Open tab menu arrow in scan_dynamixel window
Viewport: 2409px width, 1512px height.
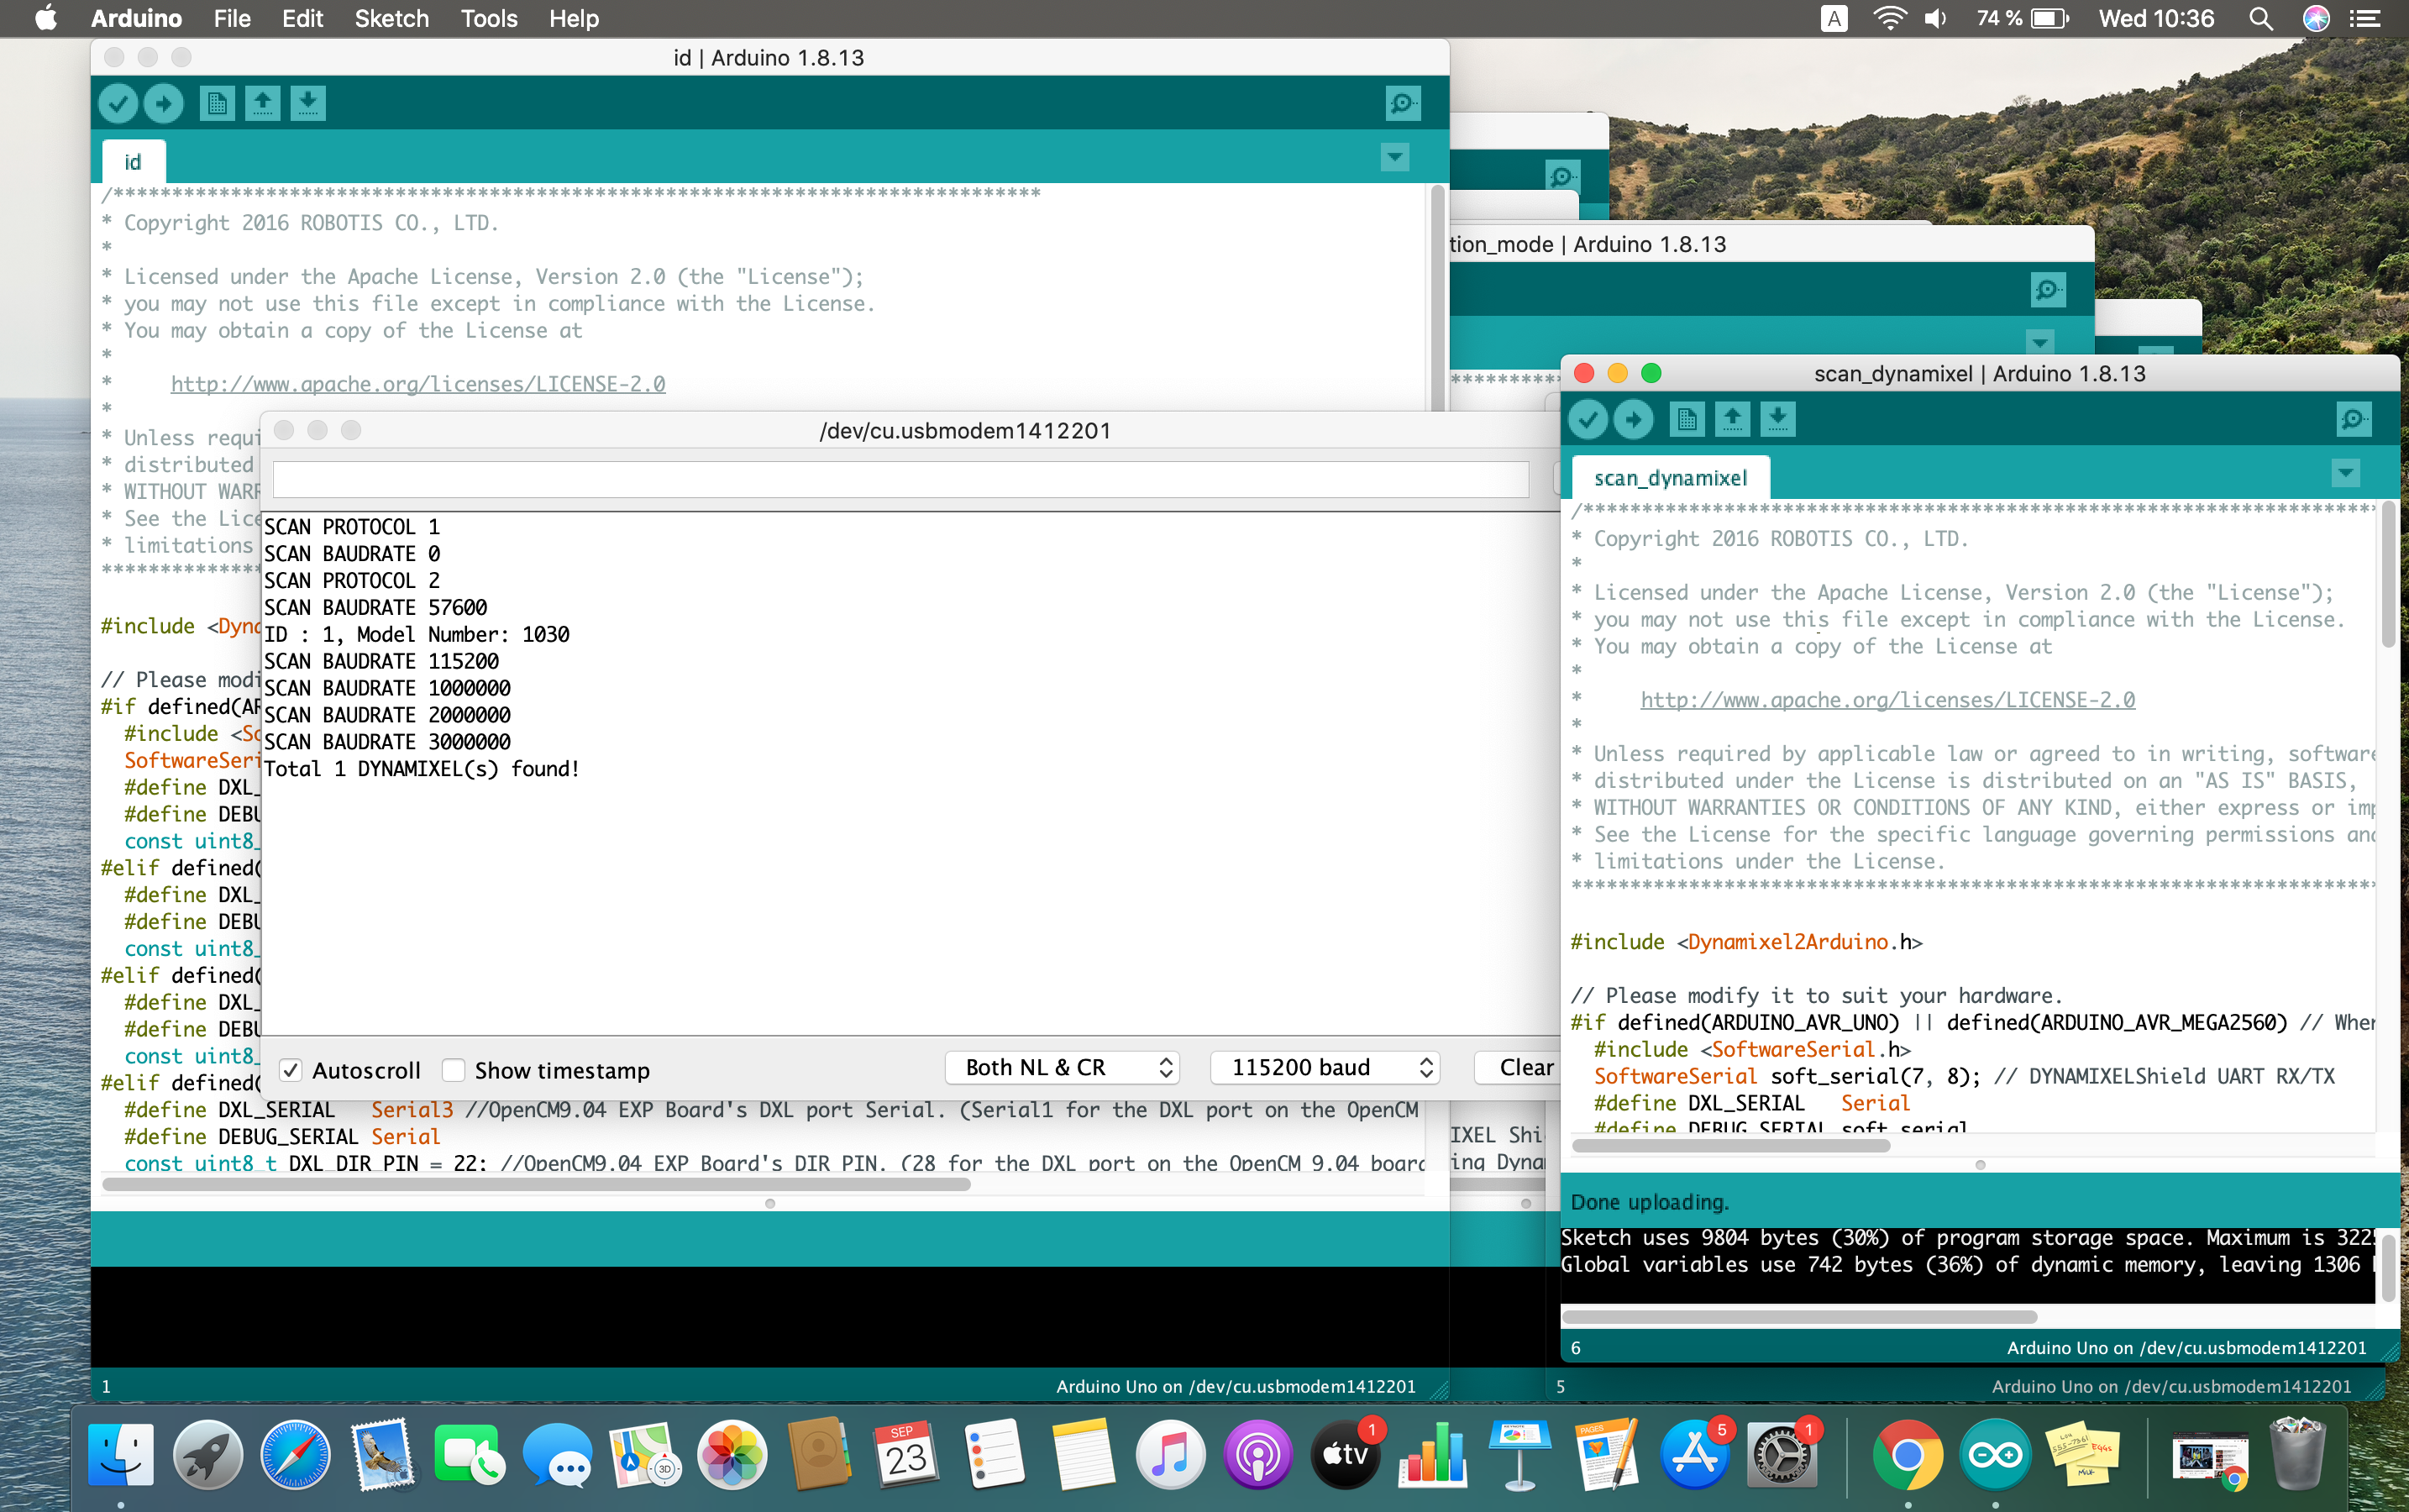pyautogui.click(x=2346, y=473)
